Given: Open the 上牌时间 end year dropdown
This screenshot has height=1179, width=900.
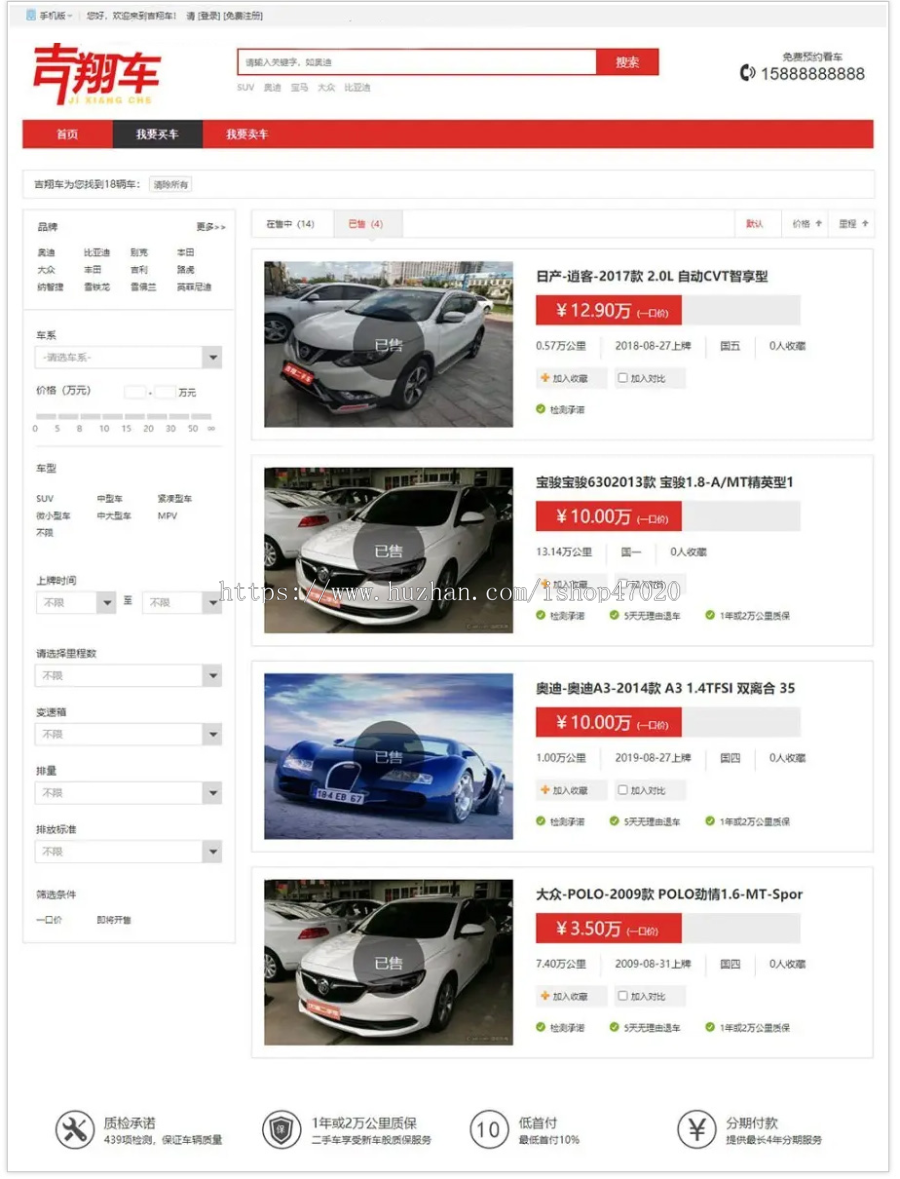Looking at the screenshot, I should pos(182,602).
